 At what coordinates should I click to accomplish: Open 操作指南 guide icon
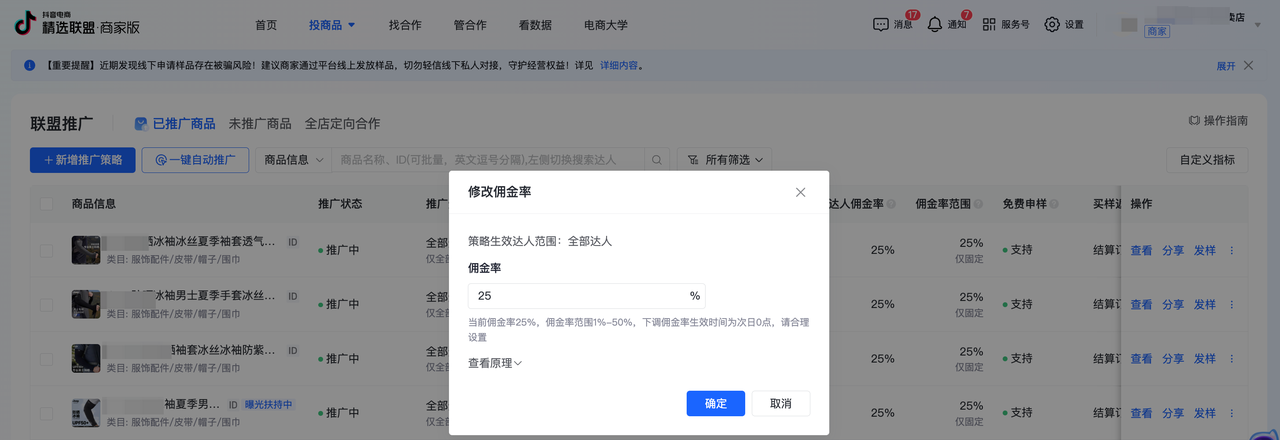[x=1194, y=121]
